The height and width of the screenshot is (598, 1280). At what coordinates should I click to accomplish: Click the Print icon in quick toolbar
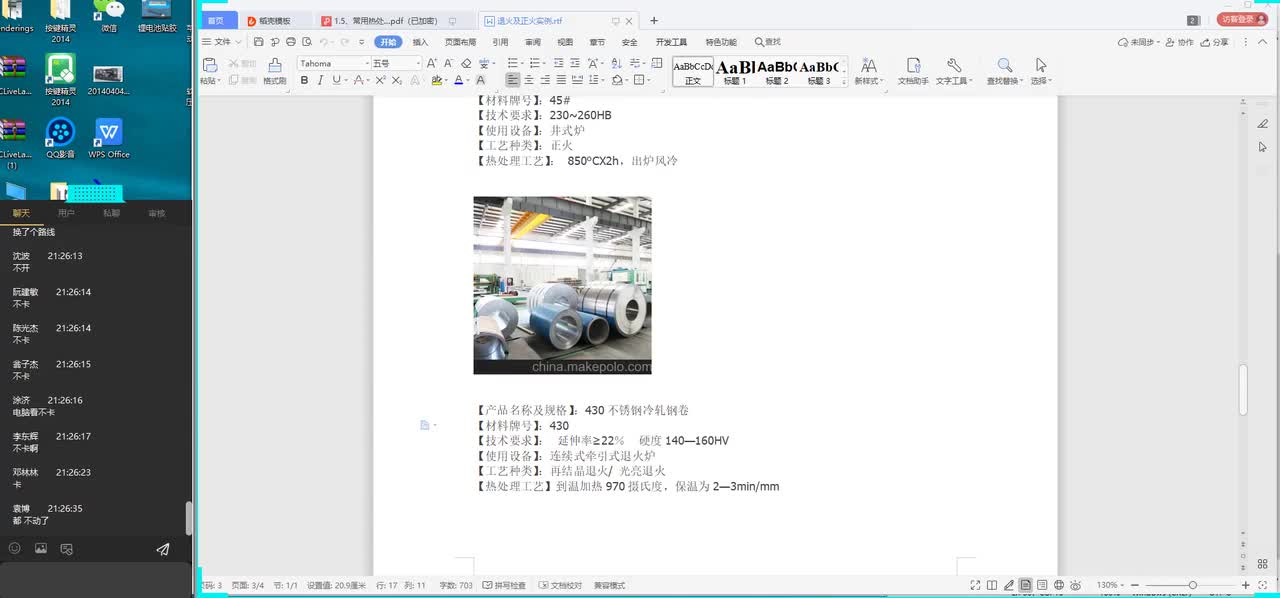291,42
